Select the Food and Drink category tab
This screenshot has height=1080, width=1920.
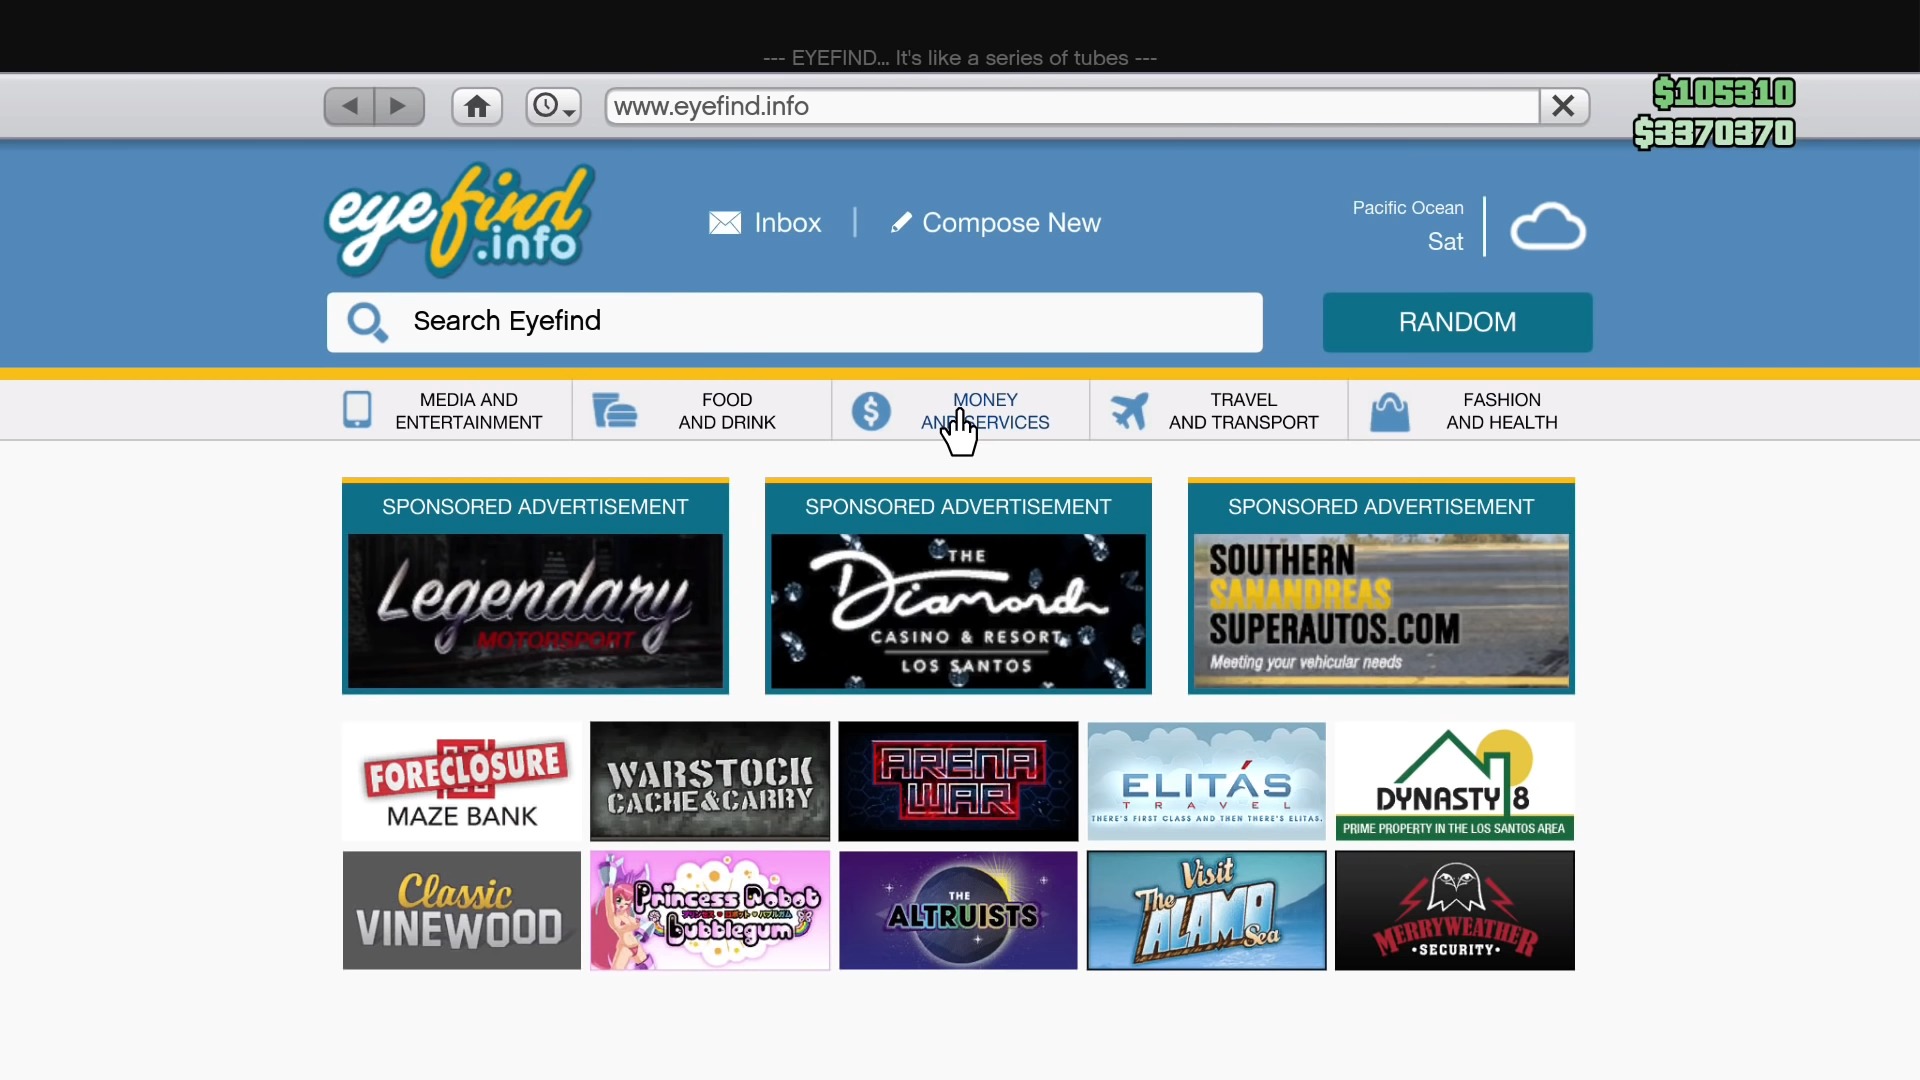pos(727,410)
